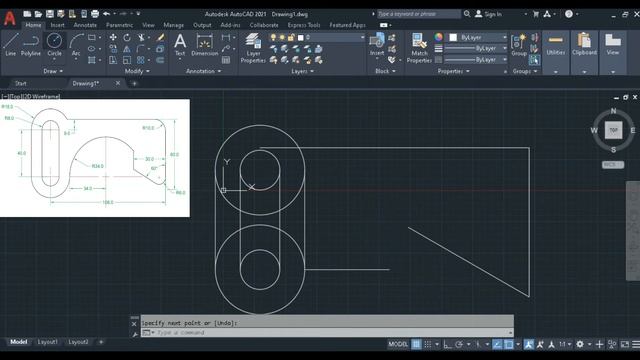
Task: Pick the Ellipse tool in Draw panel
Action: [92, 49]
